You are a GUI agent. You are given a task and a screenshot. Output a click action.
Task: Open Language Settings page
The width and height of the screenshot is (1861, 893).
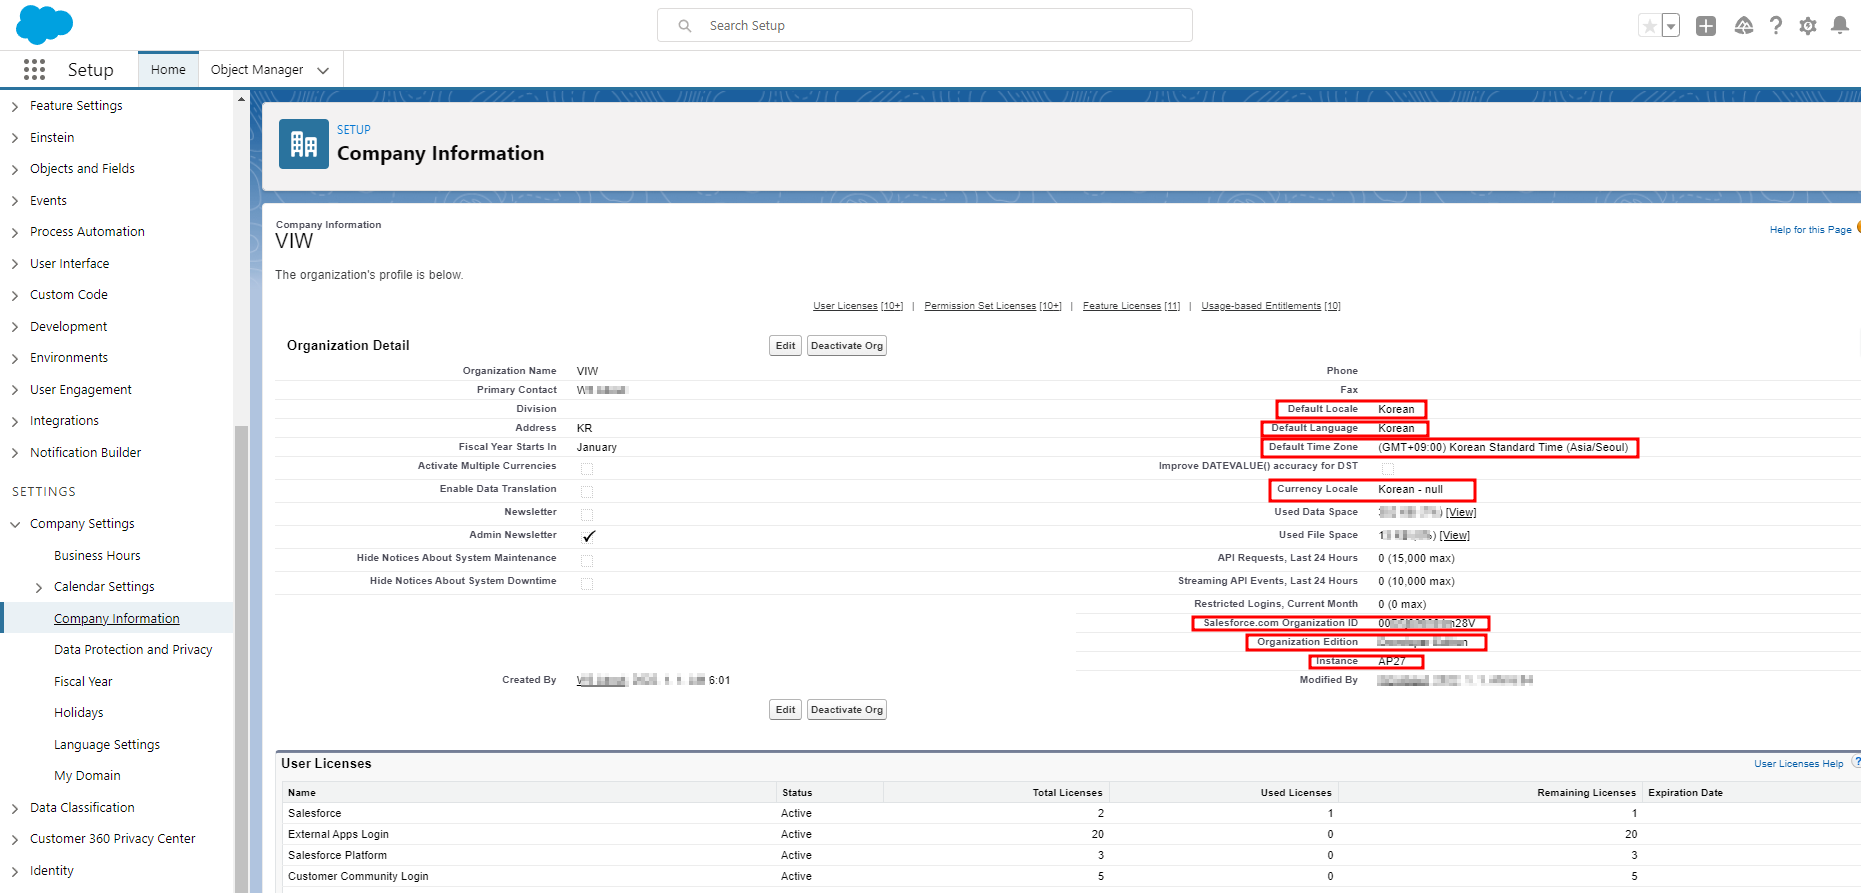[107, 745]
